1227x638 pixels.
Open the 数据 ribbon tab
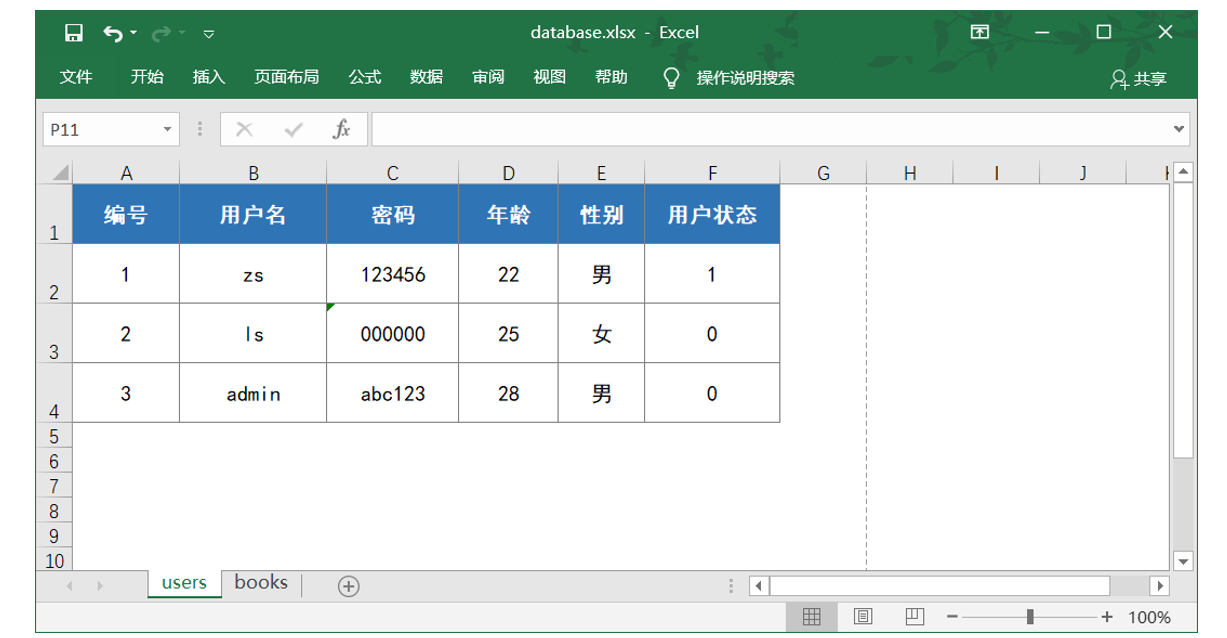428,77
